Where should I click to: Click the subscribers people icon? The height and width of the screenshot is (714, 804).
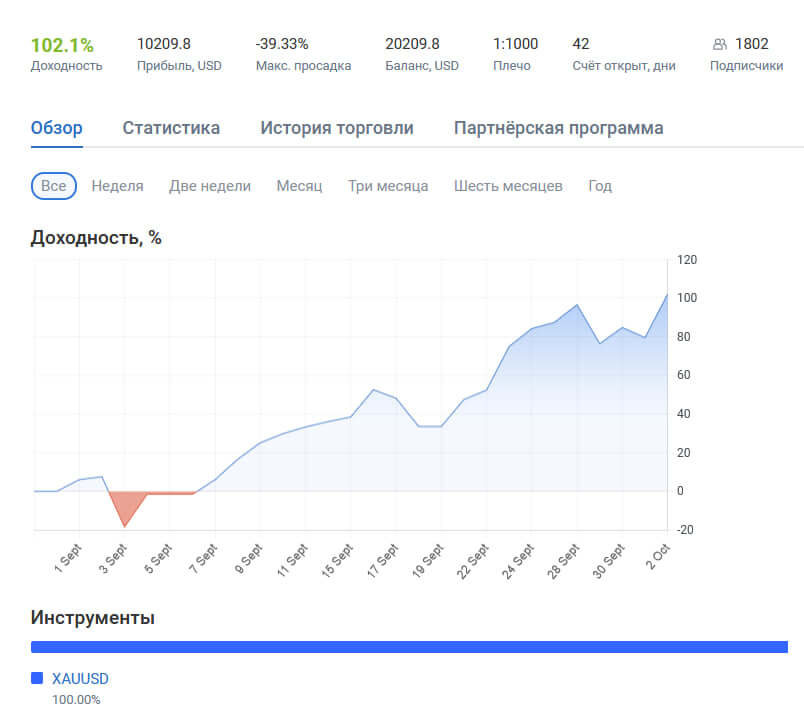click(x=720, y=45)
